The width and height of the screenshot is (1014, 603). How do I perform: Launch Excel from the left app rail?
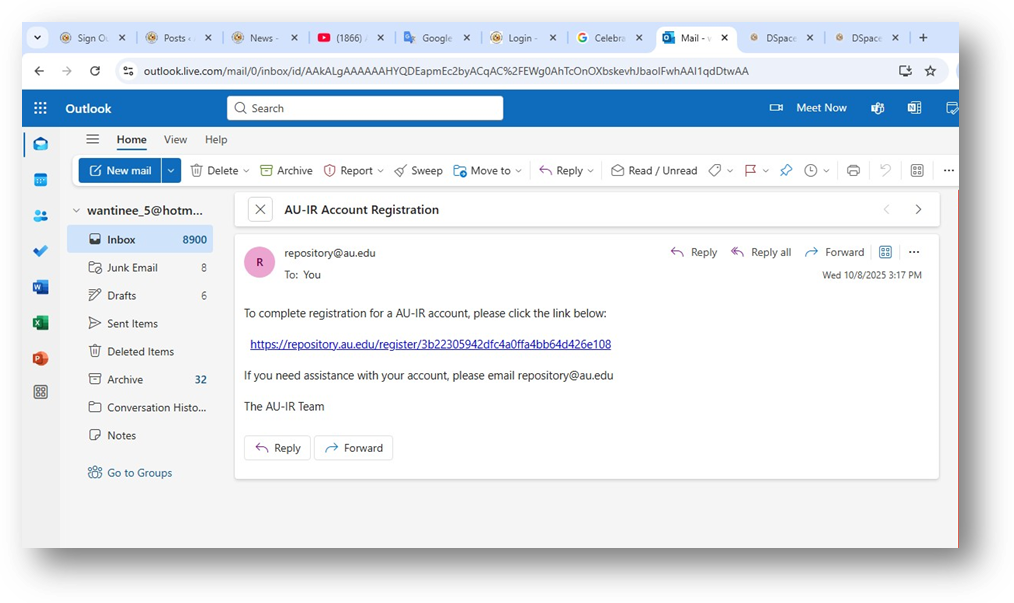41,323
